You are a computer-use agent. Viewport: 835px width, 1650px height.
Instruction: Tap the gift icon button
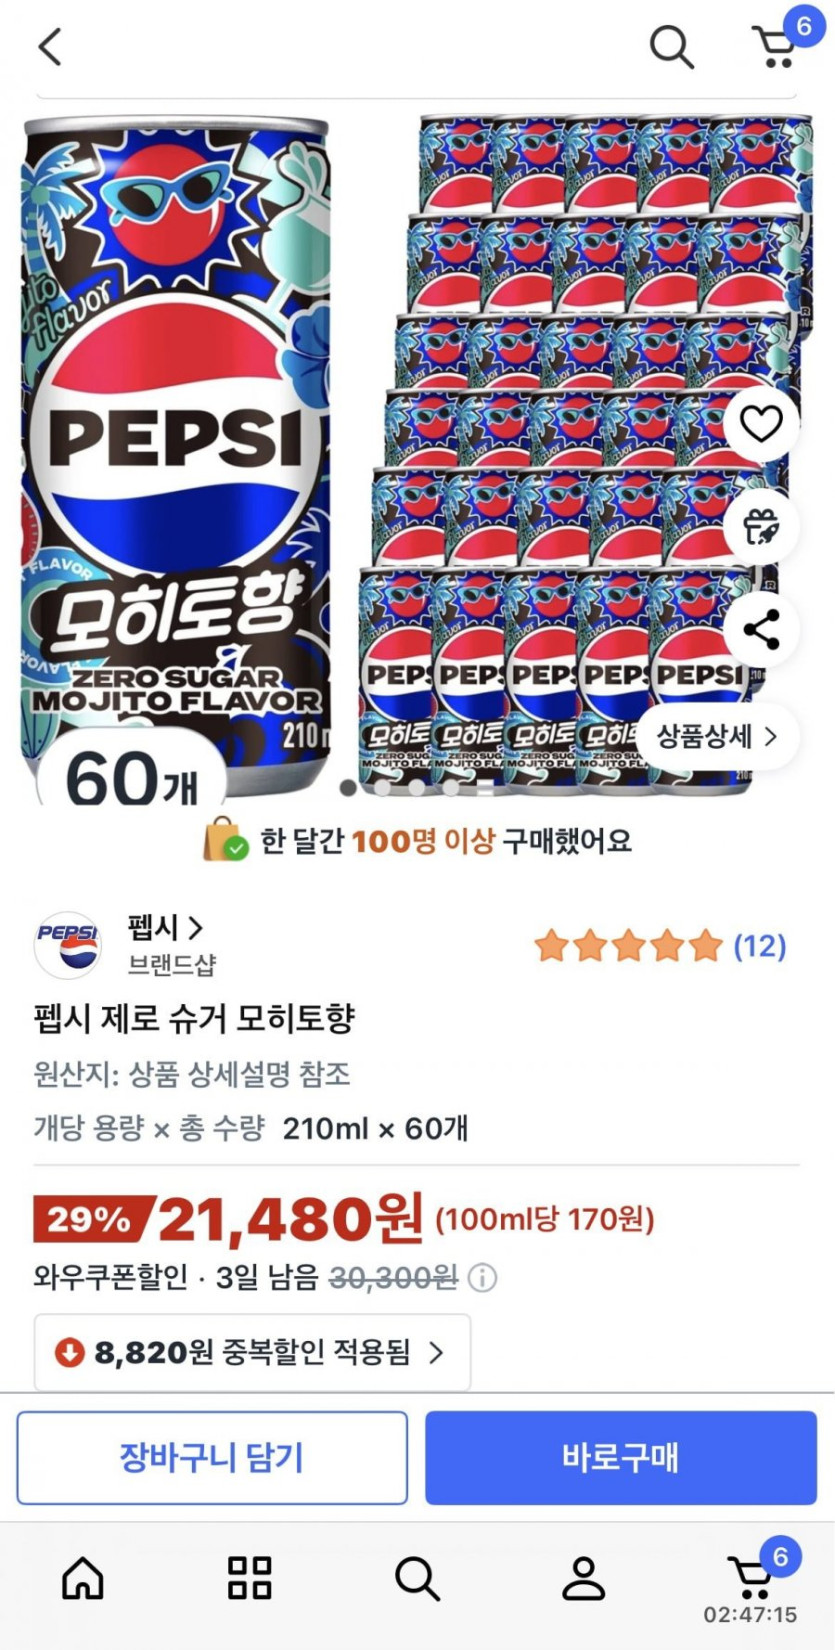[x=761, y=527]
